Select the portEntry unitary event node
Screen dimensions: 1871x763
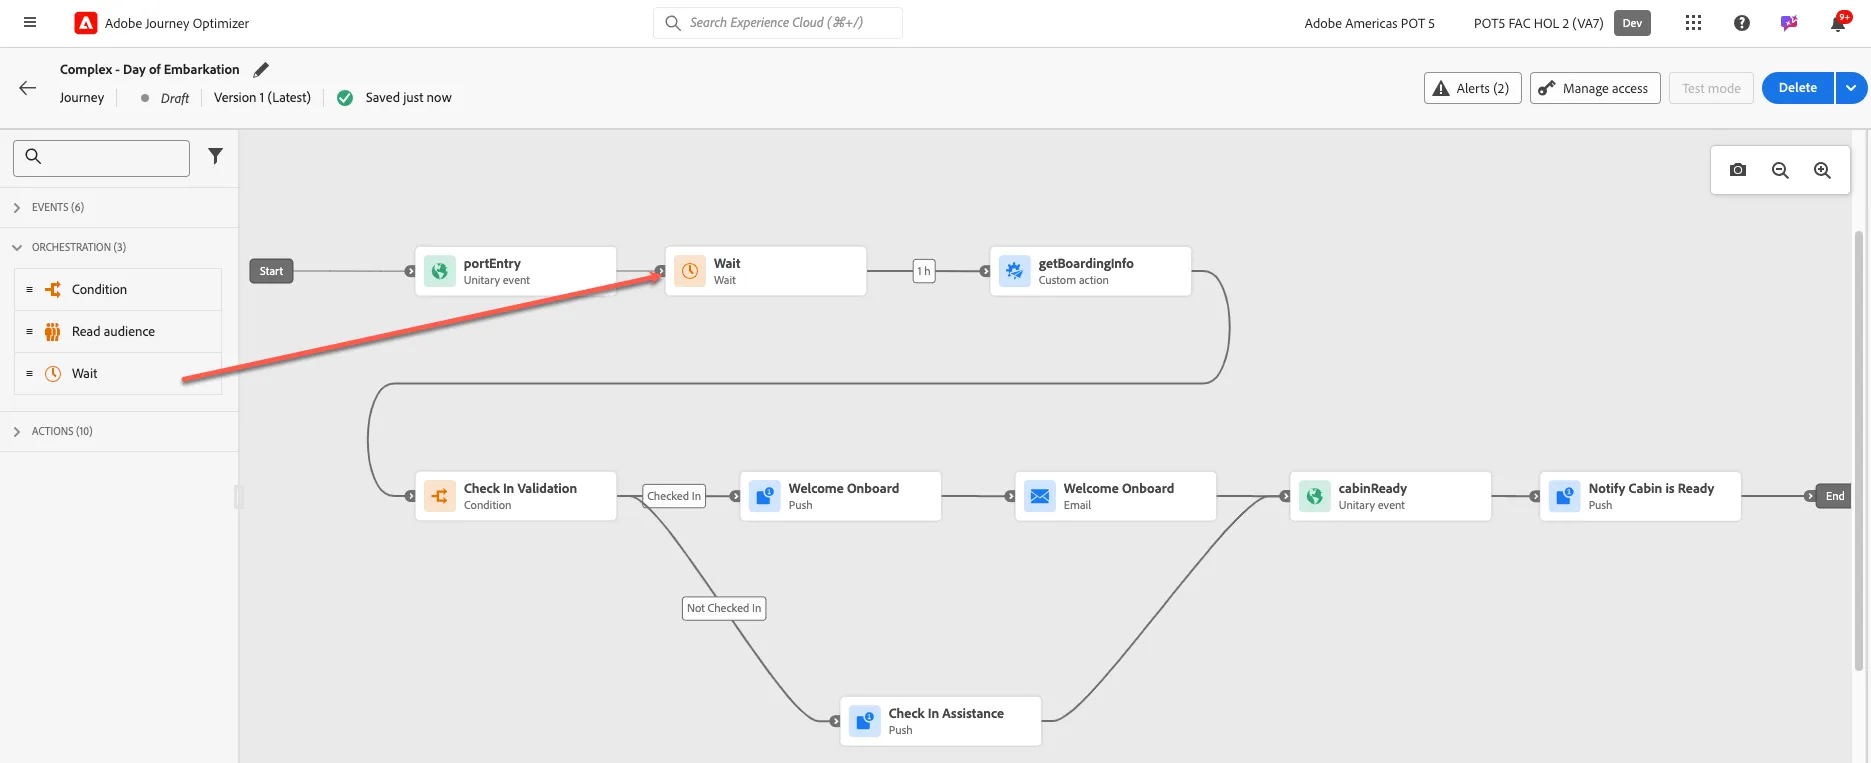coord(516,271)
